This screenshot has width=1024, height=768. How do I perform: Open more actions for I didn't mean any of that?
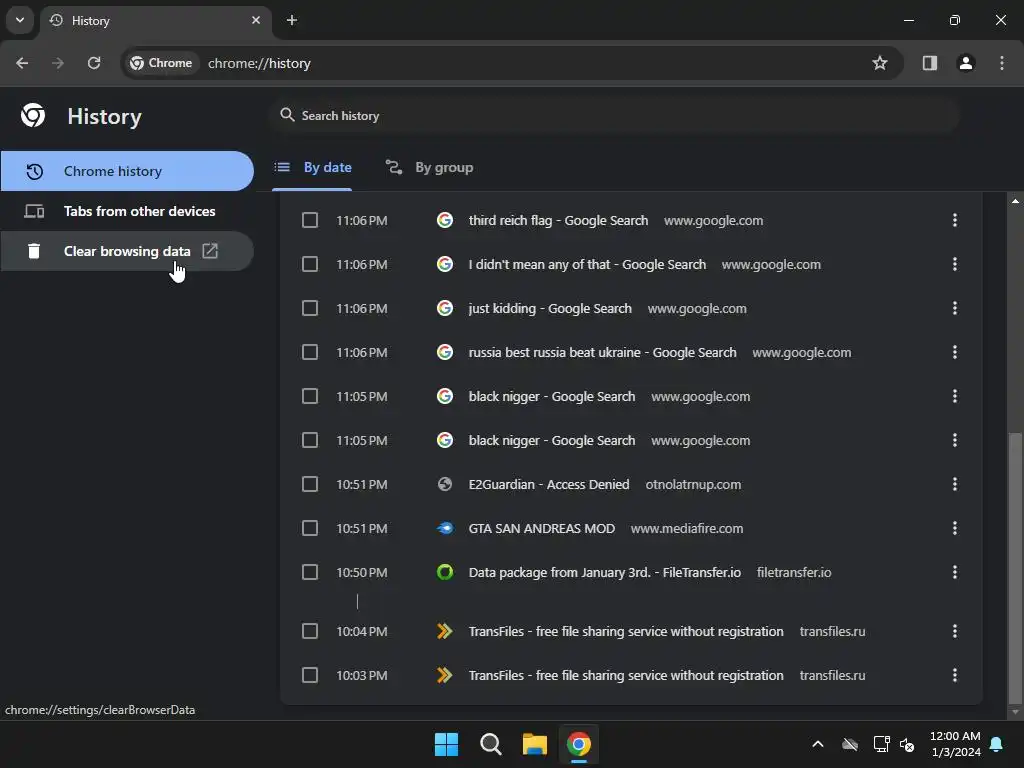[955, 264]
